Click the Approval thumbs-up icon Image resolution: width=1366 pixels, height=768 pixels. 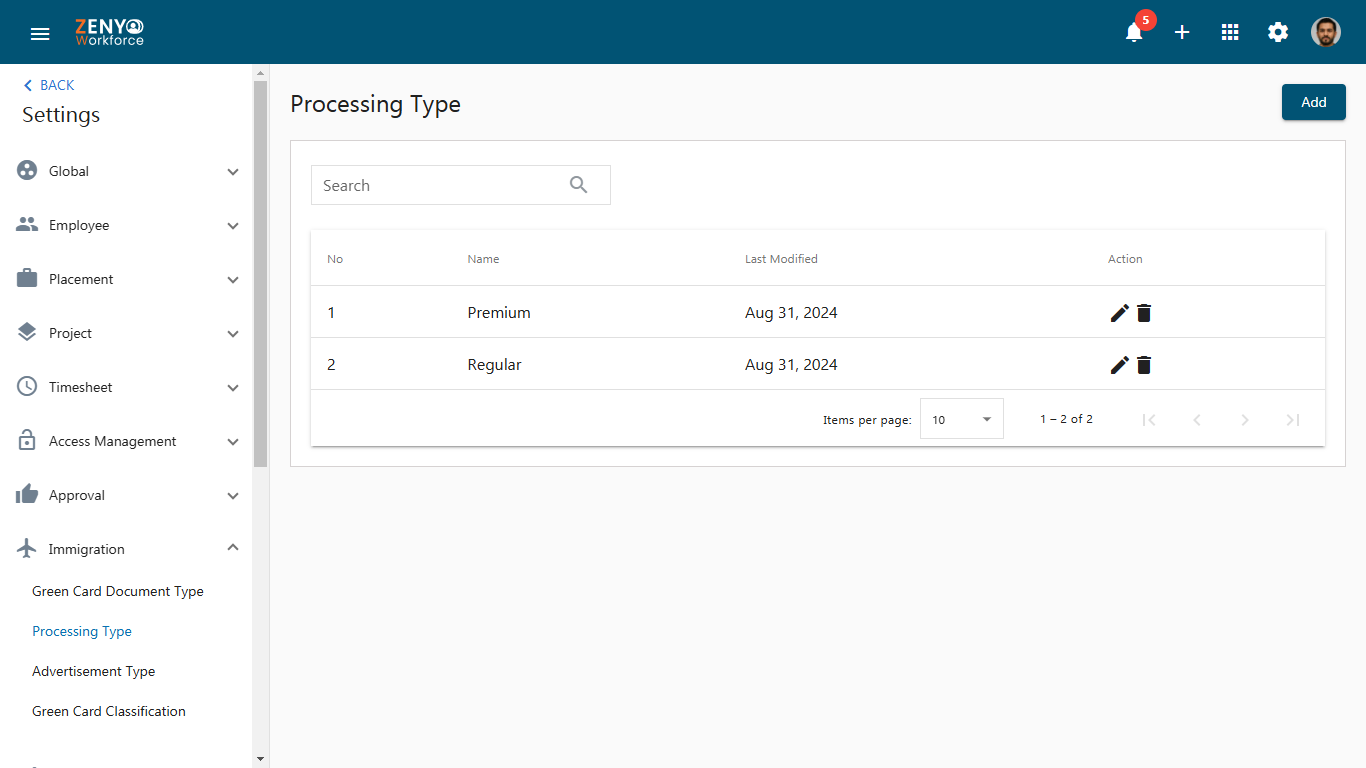(x=27, y=495)
